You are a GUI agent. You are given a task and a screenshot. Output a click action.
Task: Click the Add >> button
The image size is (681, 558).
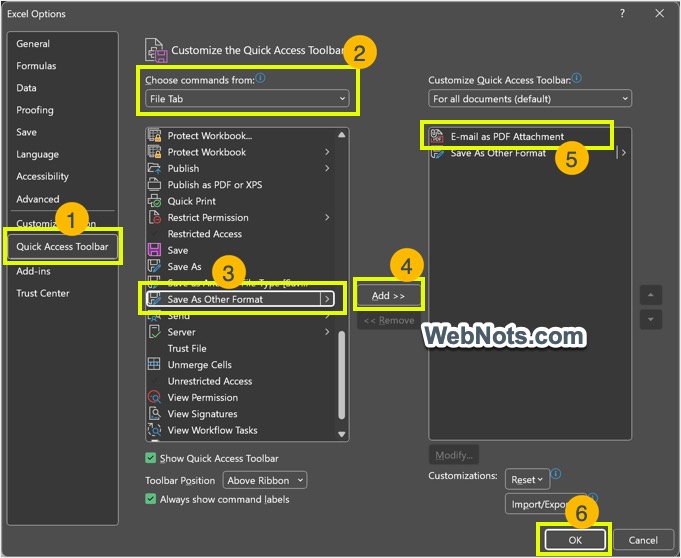click(388, 296)
